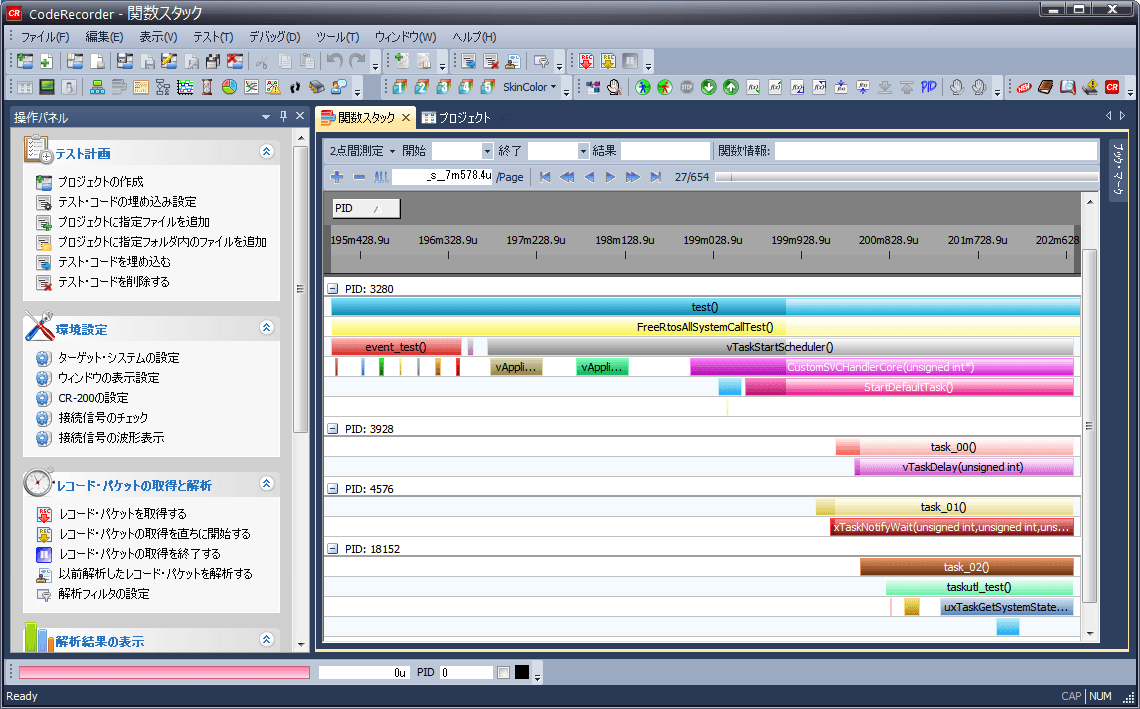The height and width of the screenshot is (709, 1140).
Task: Select the record packet acquisition REC icon
Action: coord(585,59)
